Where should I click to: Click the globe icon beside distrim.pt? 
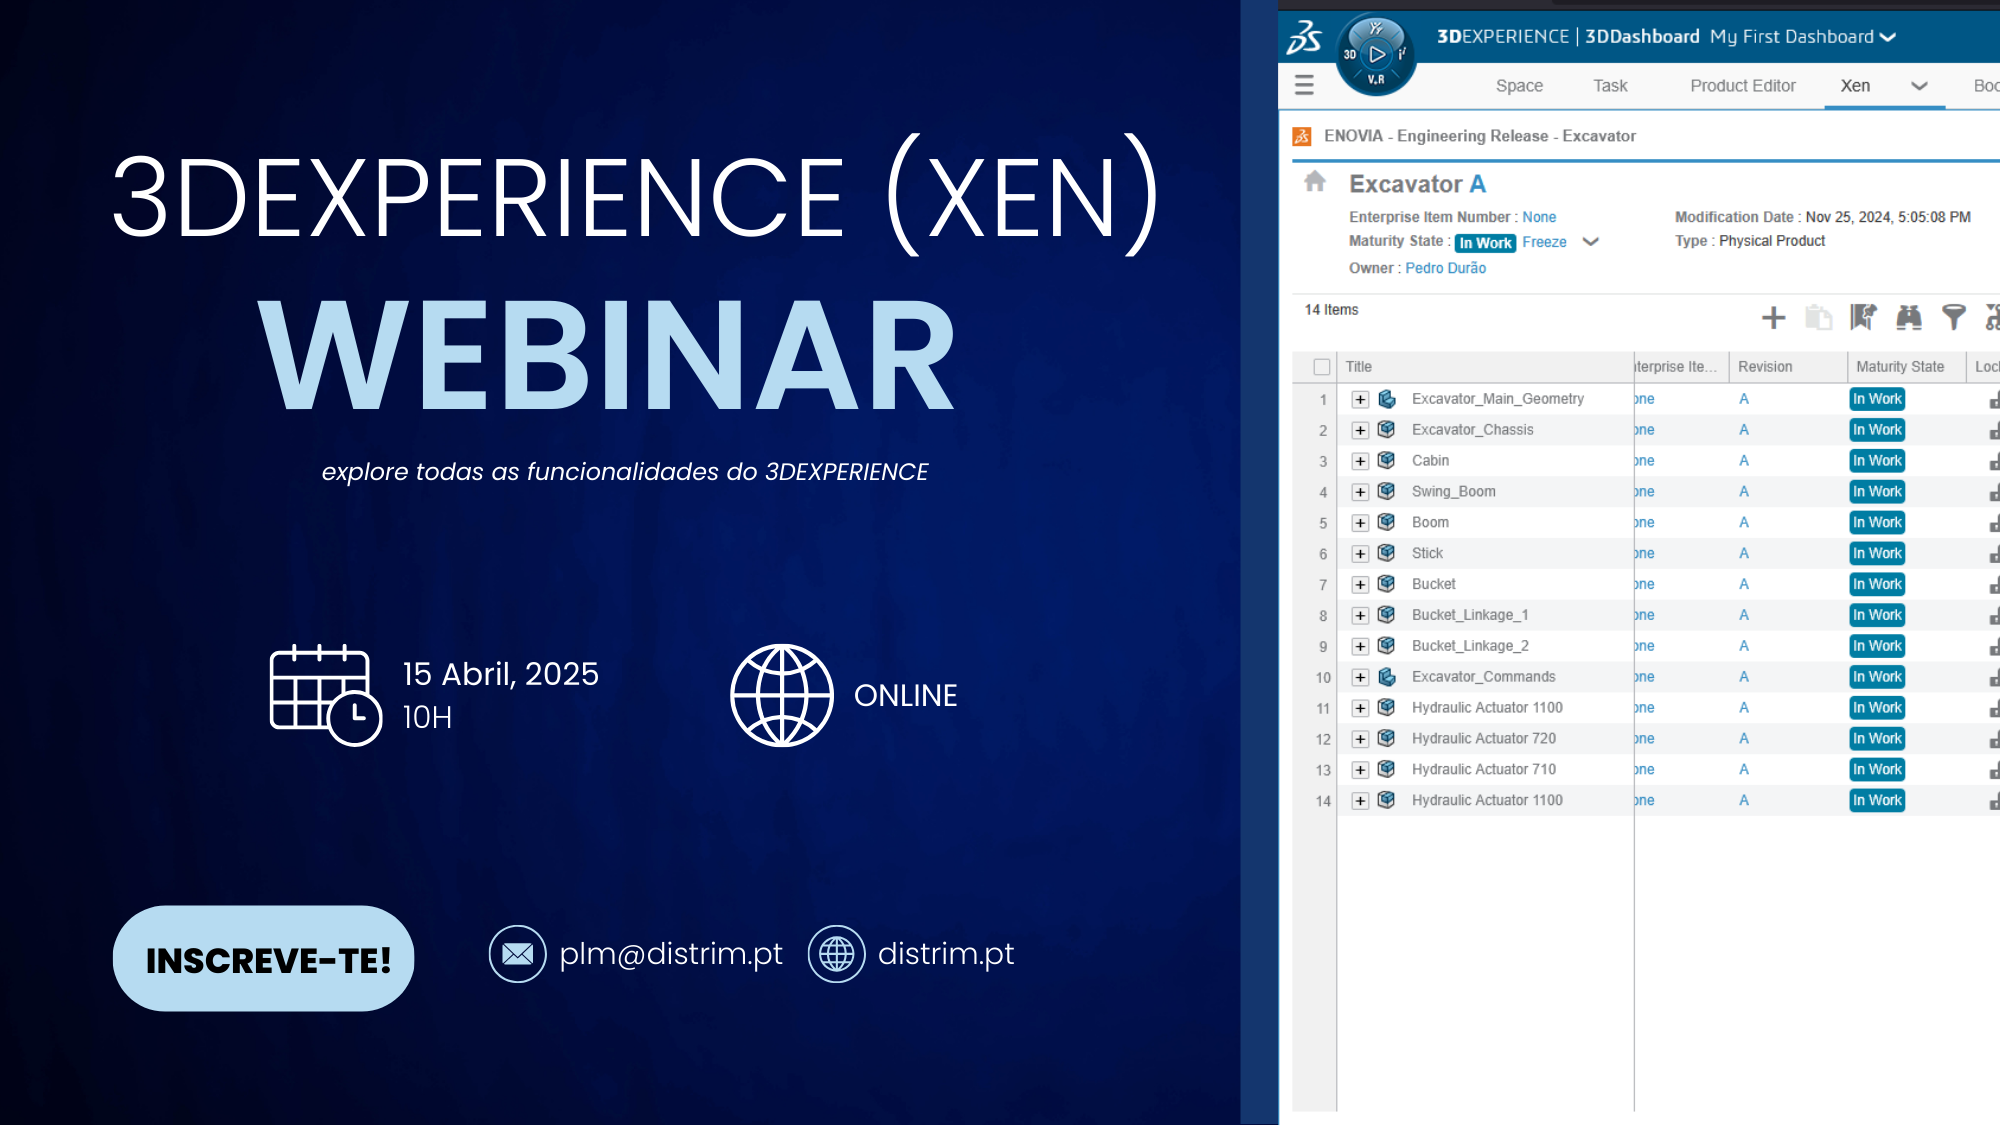pos(836,954)
